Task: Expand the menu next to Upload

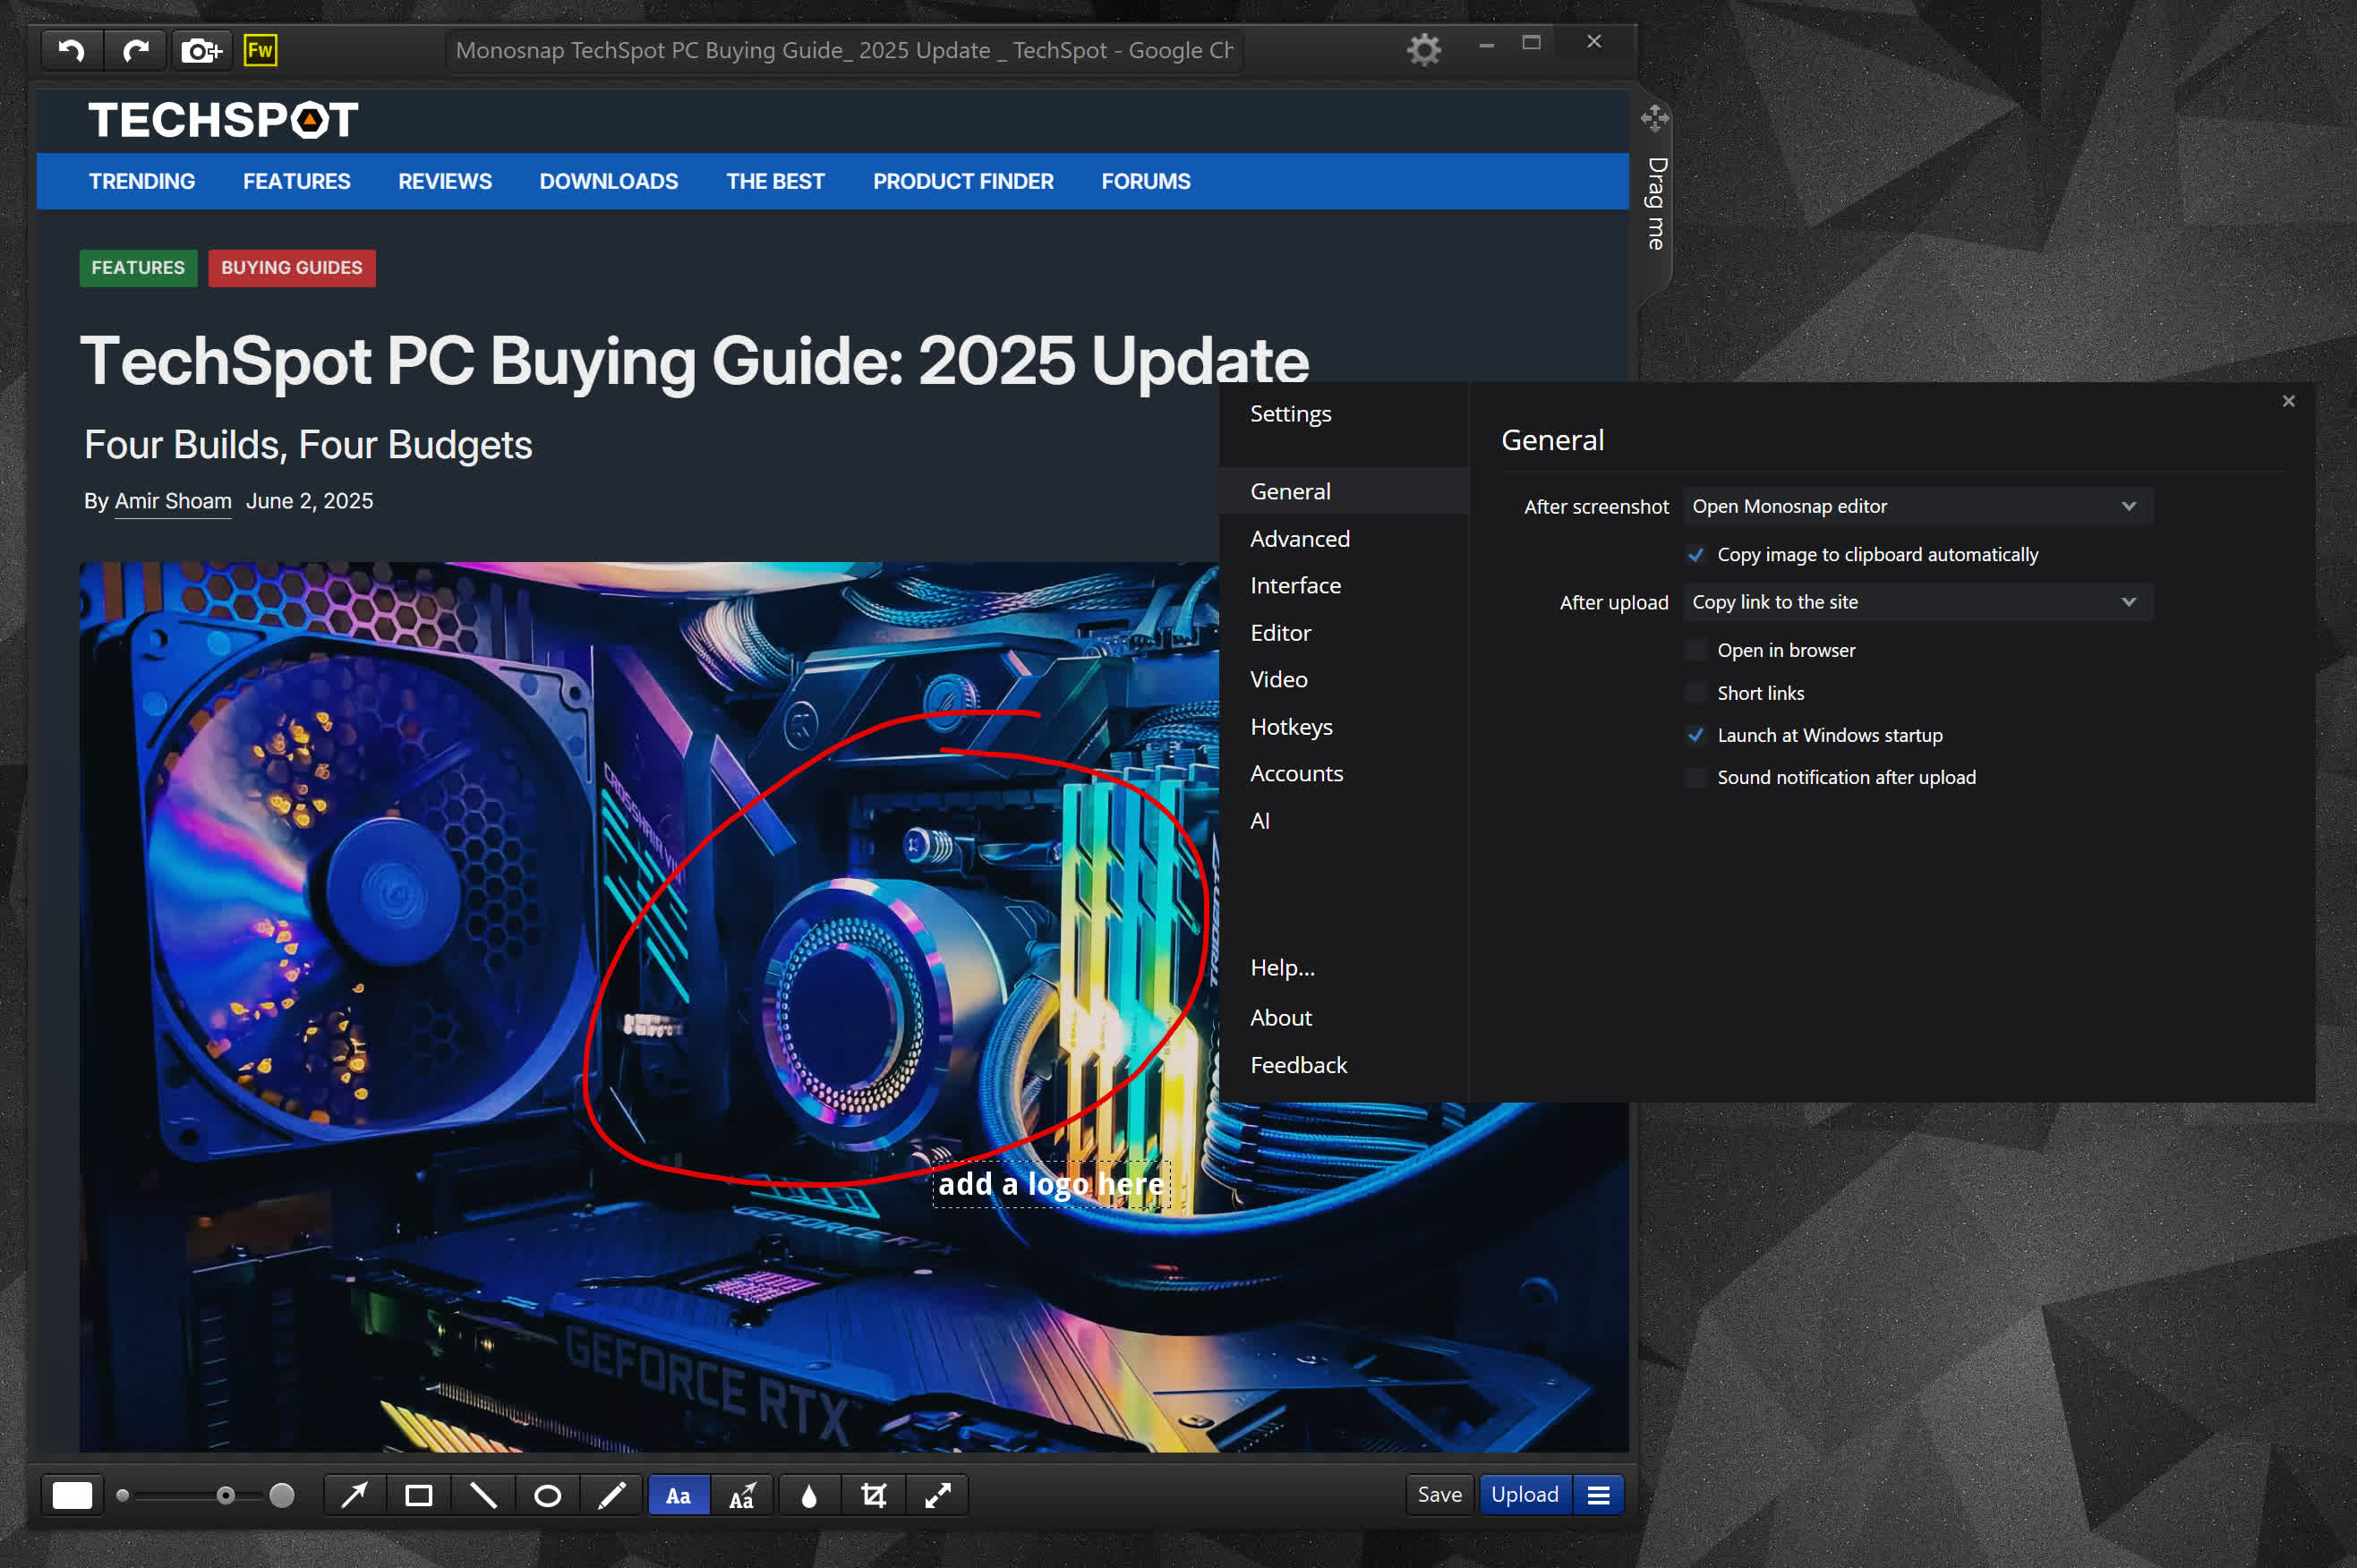Action: tap(1598, 1495)
